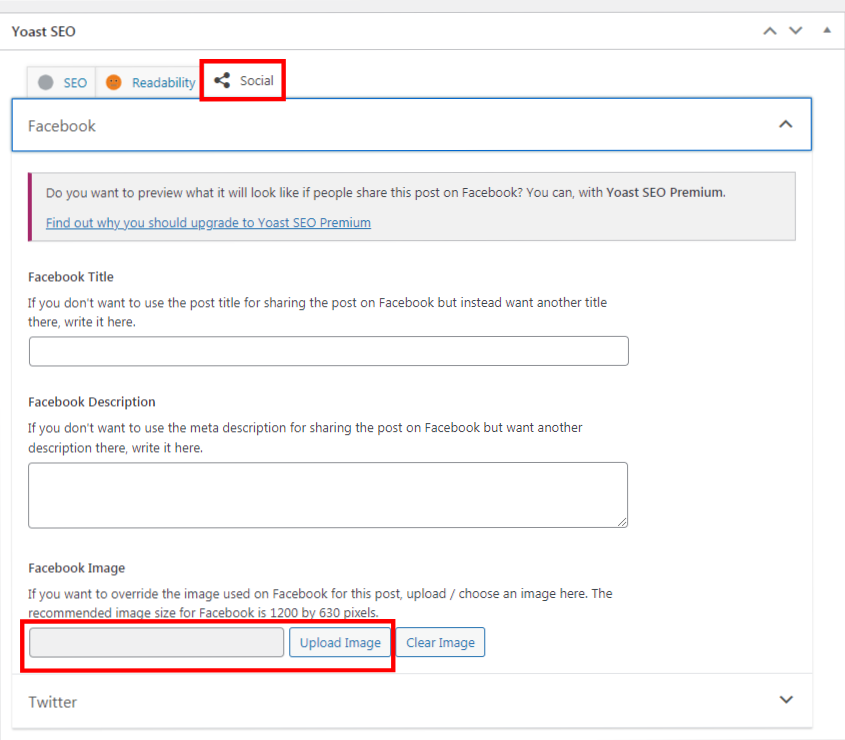Image resolution: width=845 pixels, height=740 pixels.
Task: Click the Twitter section header text
Action: [53, 702]
